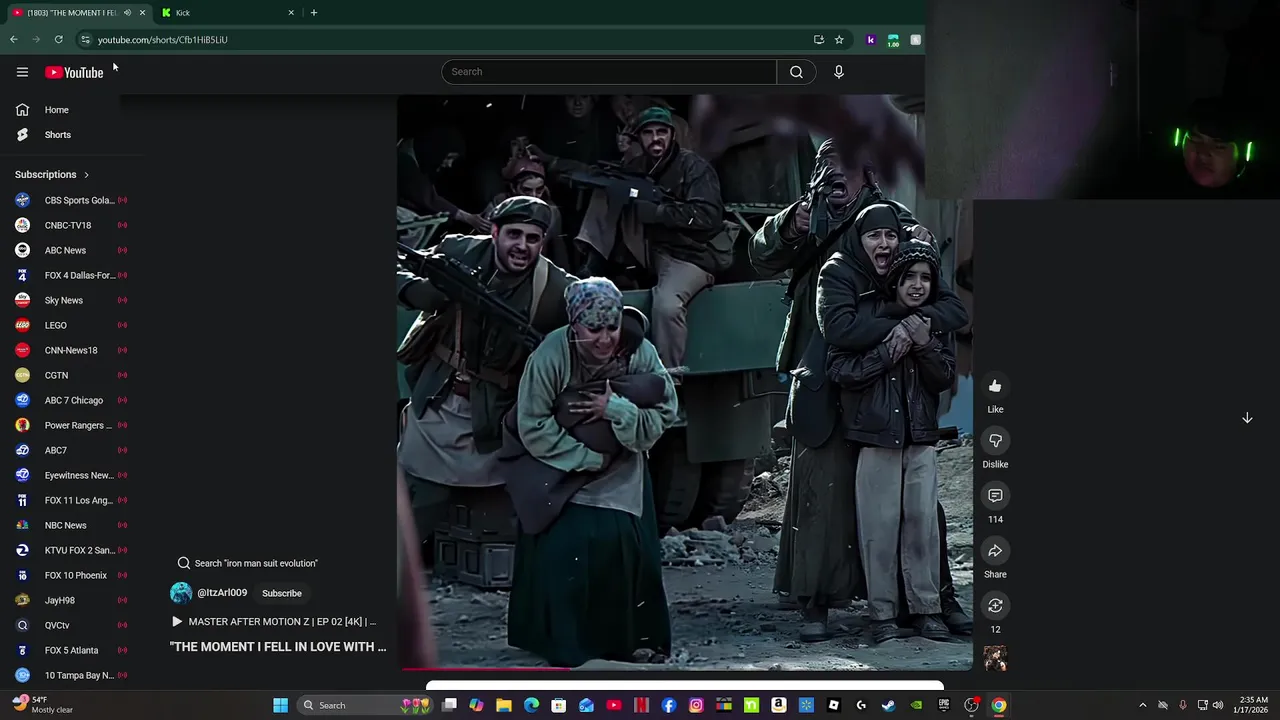1280x720 pixels.
Task: Select FOX 5 Atlanta subscription
Action: (x=70, y=650)
